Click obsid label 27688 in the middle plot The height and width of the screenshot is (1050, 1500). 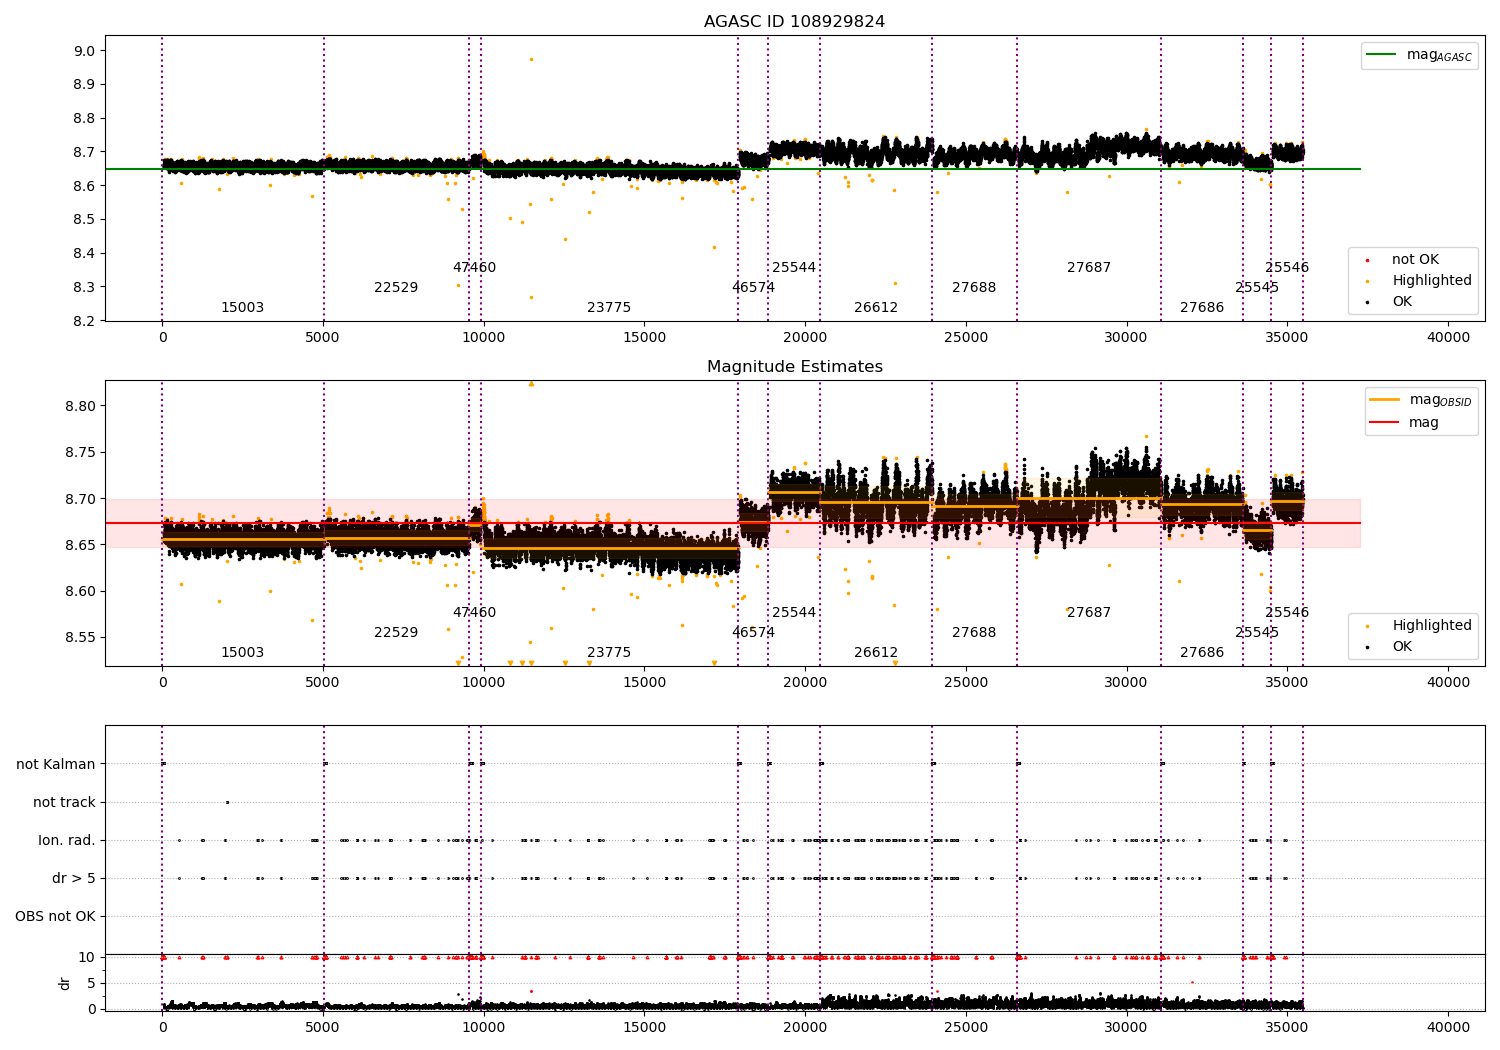point(974,633)
